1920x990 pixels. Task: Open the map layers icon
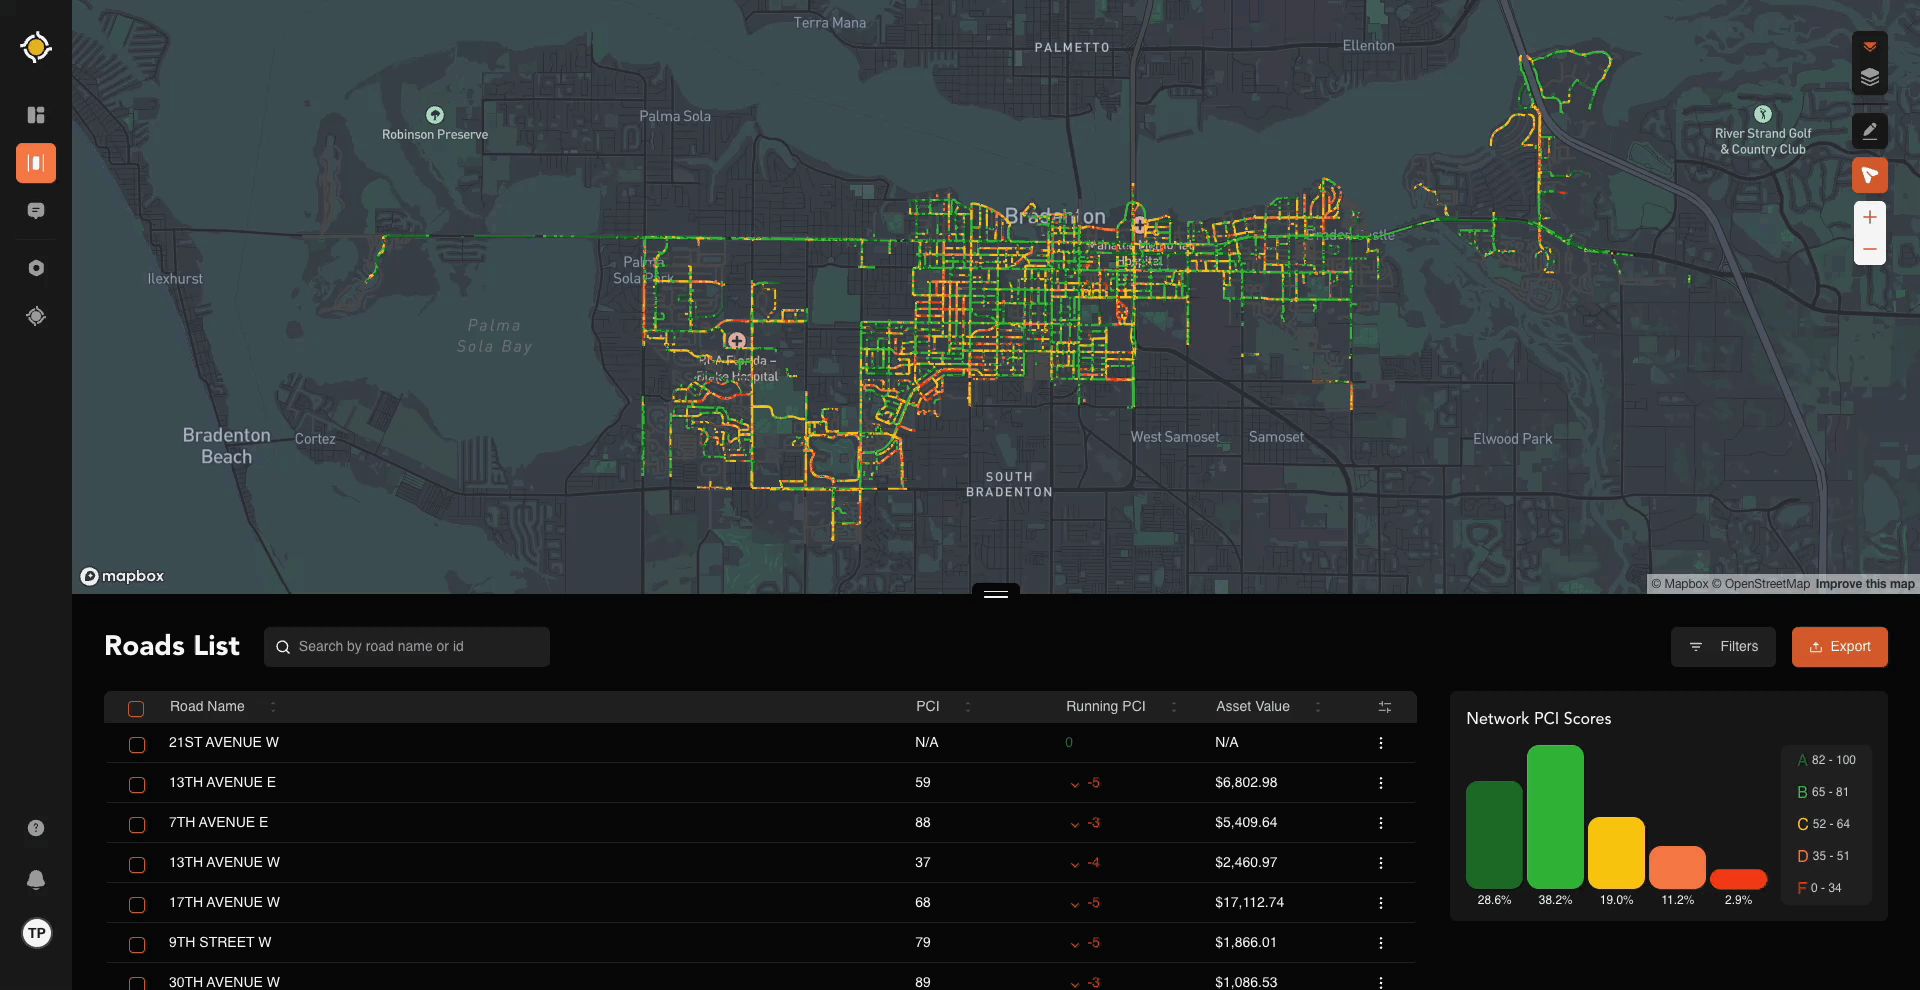[1869, 78]
